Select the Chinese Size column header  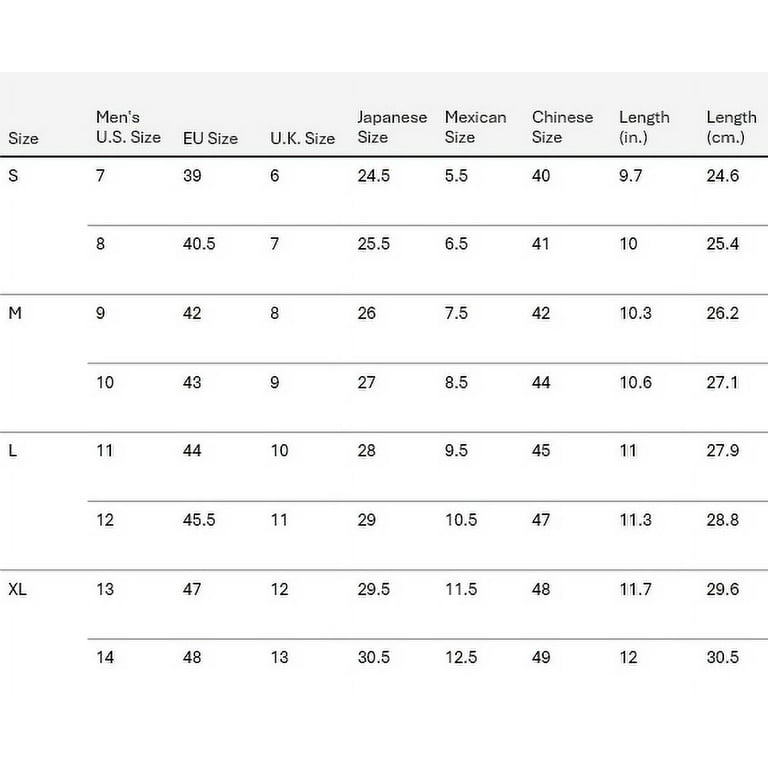click(563, 127)
